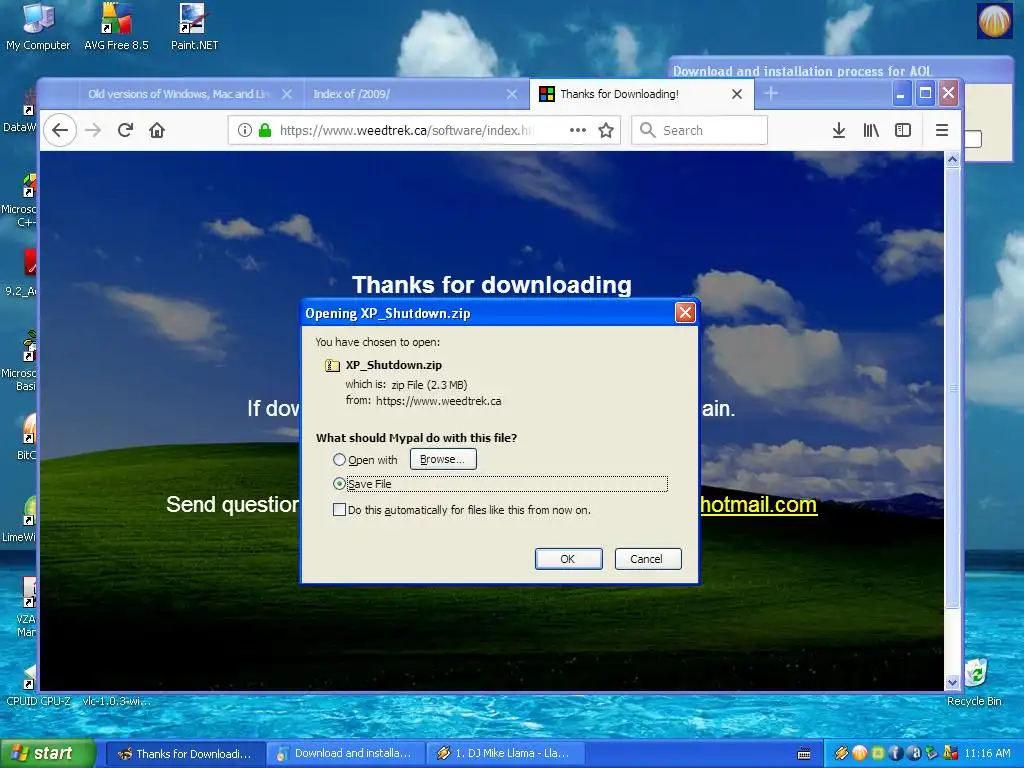The image size is (1024, 768).
Task: Show site information via the info icon
Action: tap(244, 130)
